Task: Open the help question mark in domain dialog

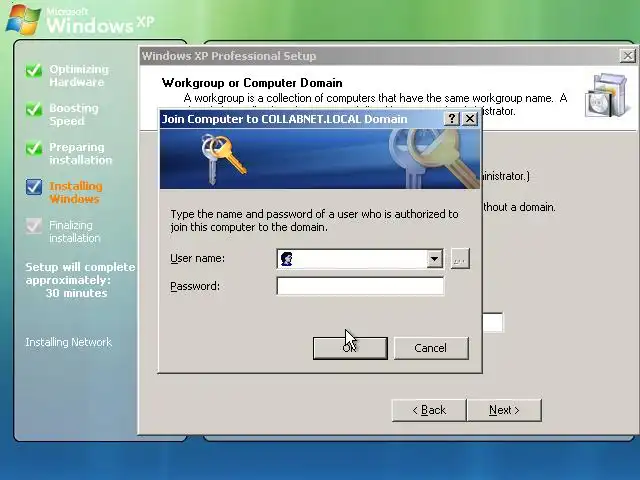Action: click(x=451, y=119)
